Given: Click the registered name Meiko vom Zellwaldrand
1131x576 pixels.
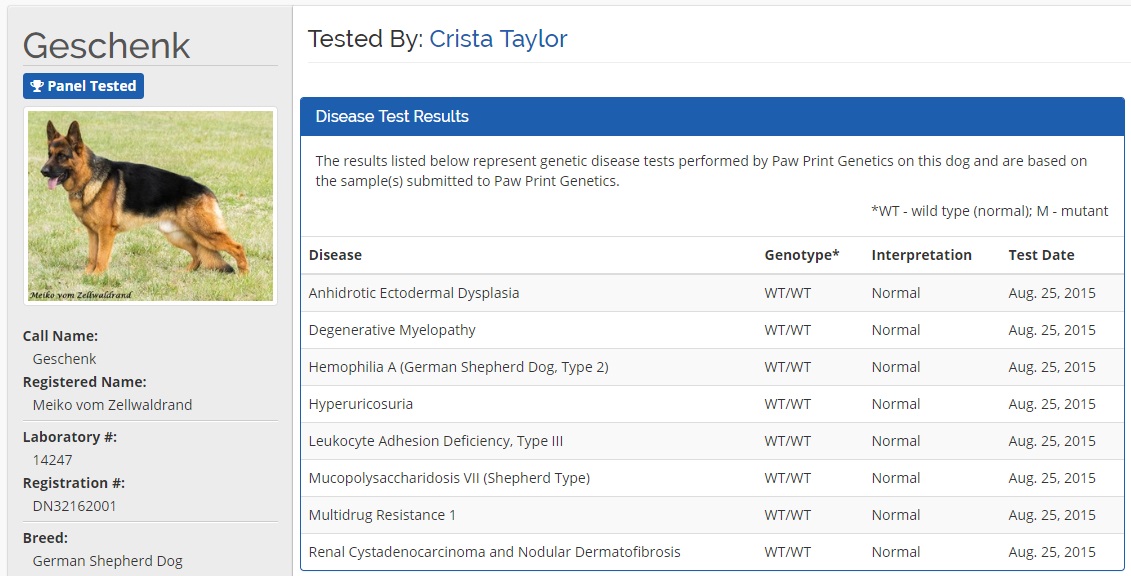Looking at the screenshot, I should (112, 405).
